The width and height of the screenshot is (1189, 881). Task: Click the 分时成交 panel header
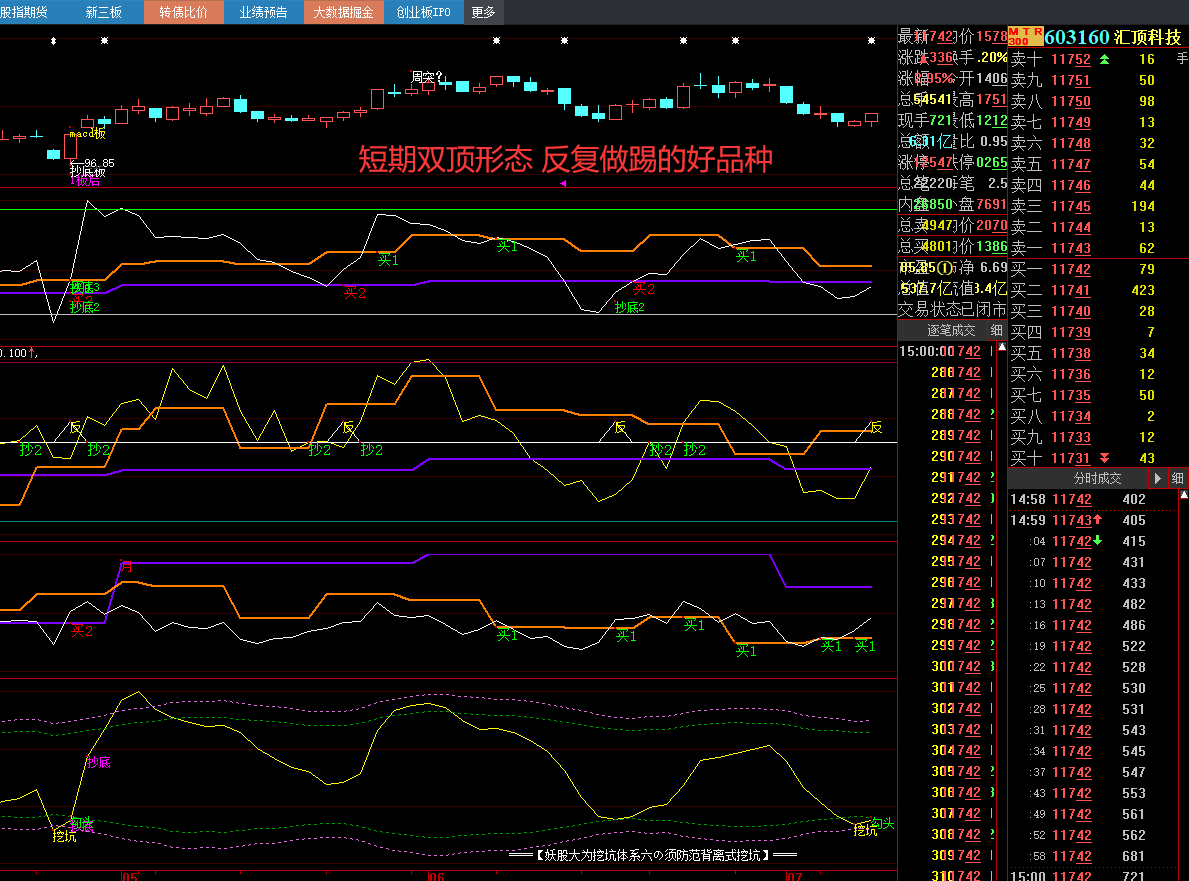(x=1096, y=478)
